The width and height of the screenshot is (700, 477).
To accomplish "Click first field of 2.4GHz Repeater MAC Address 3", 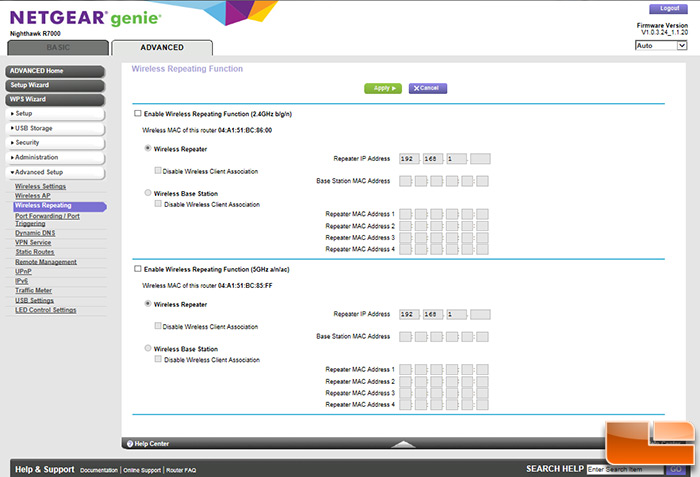I will pos(405,238).
